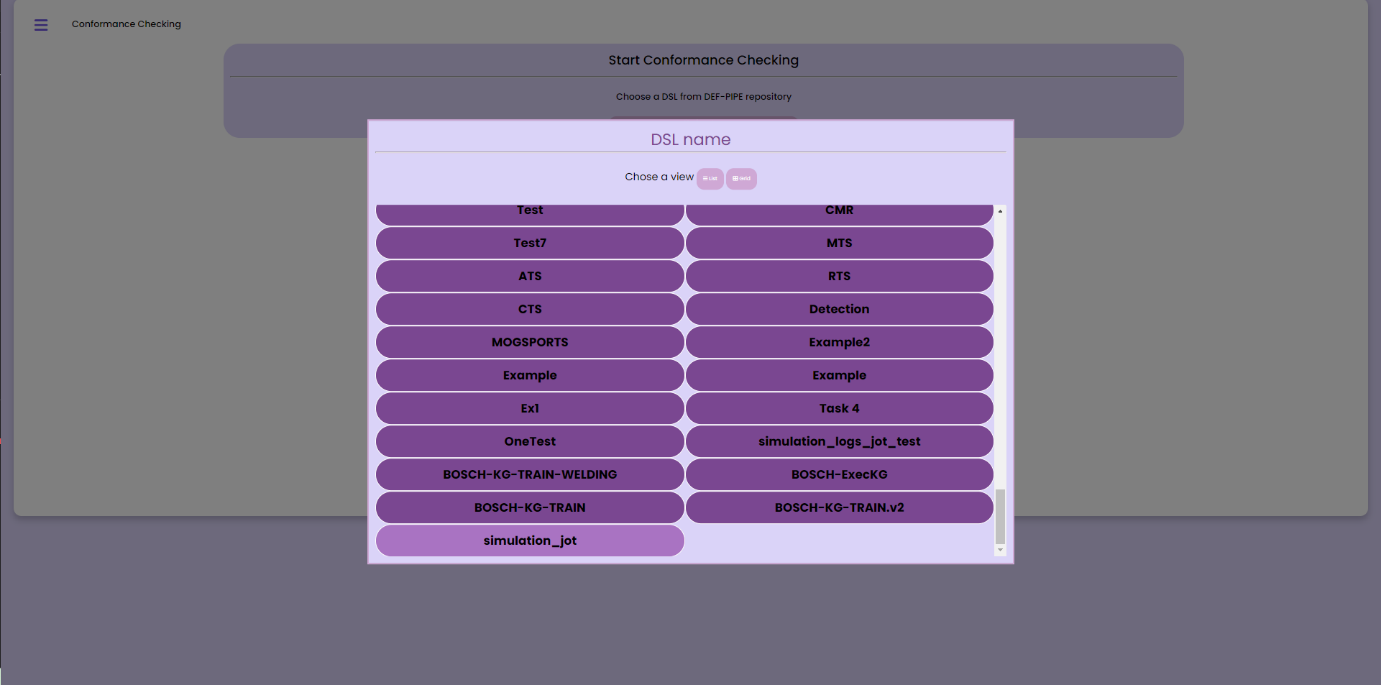This screenshot has width=1381, height=685.
Task: Click the Conformance Checking page title
Action: (126, 24)
